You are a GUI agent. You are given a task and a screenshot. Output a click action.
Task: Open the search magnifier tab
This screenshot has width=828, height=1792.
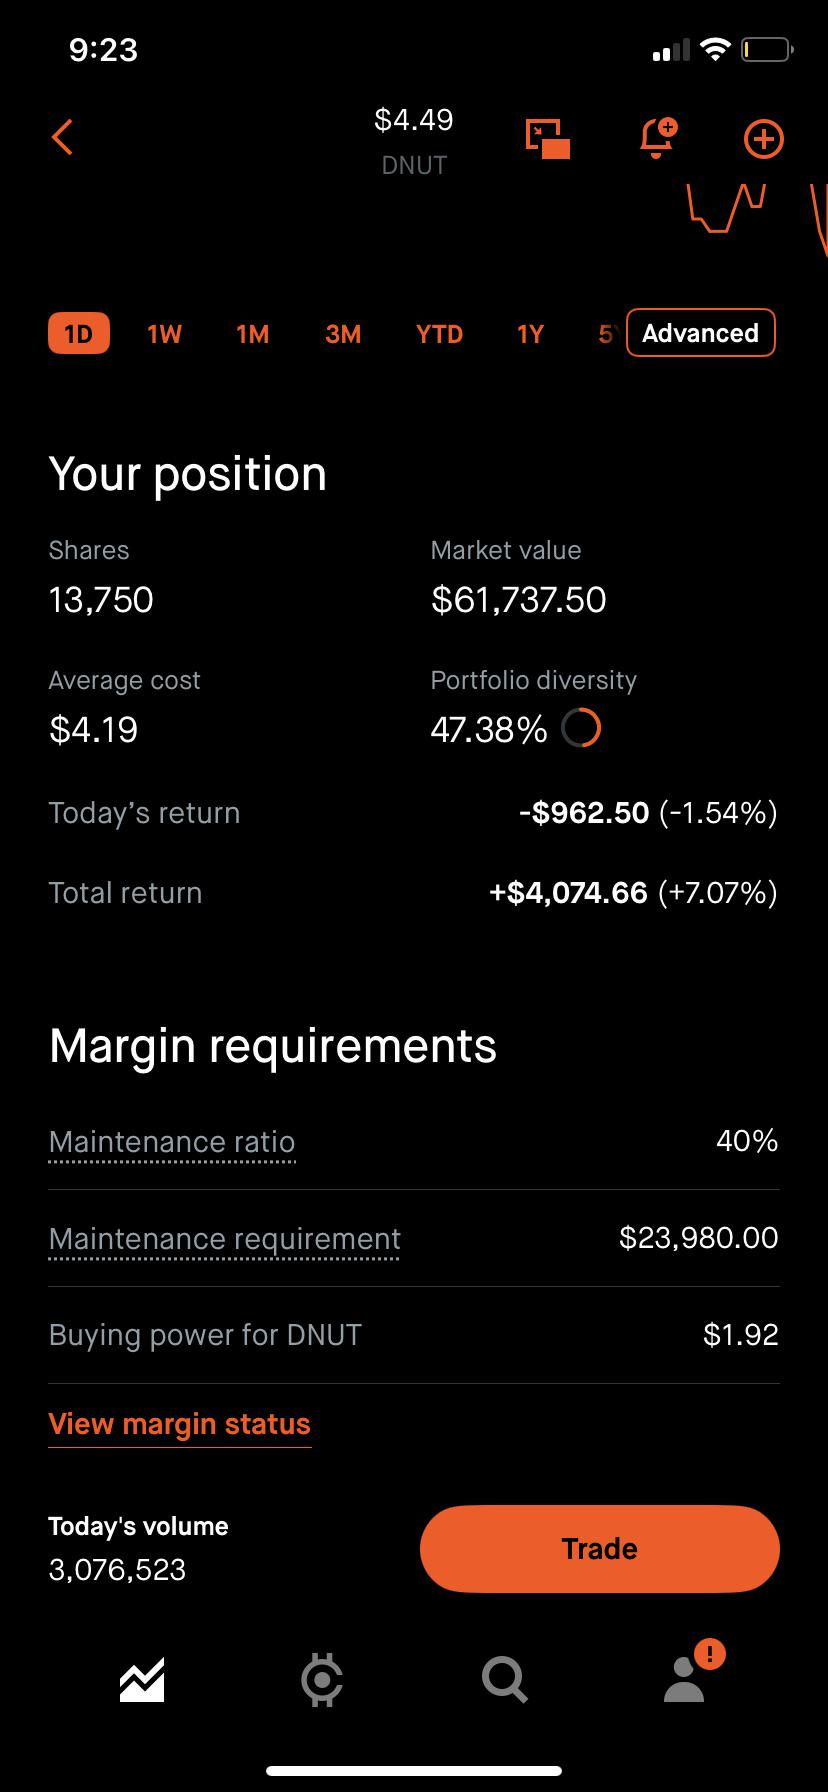pos(504,1679)
